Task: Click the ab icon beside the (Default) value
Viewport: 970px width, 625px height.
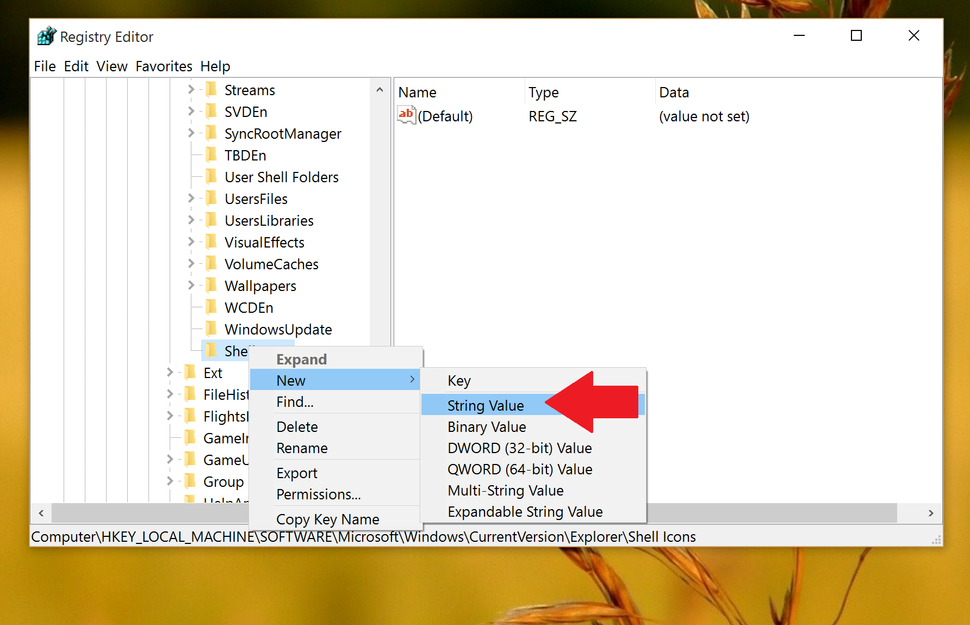Action: pos(406,115)
